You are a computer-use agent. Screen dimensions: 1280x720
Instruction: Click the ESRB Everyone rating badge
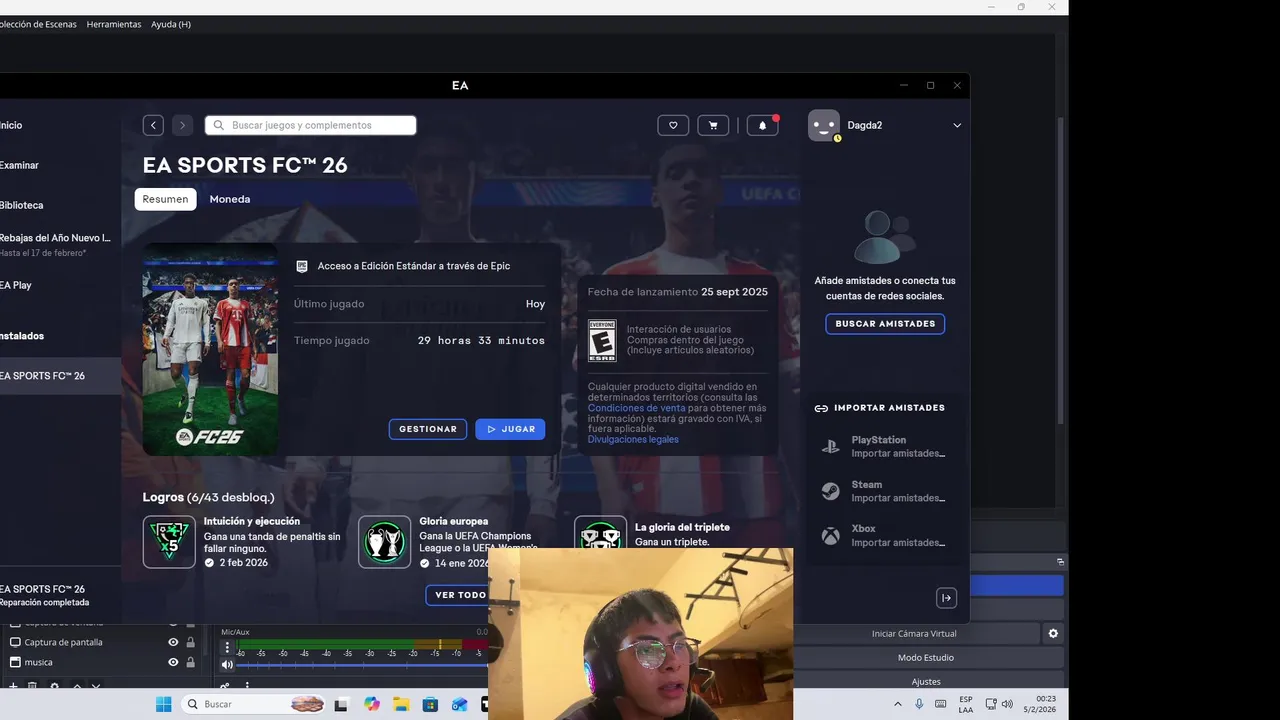coord(602,340)
